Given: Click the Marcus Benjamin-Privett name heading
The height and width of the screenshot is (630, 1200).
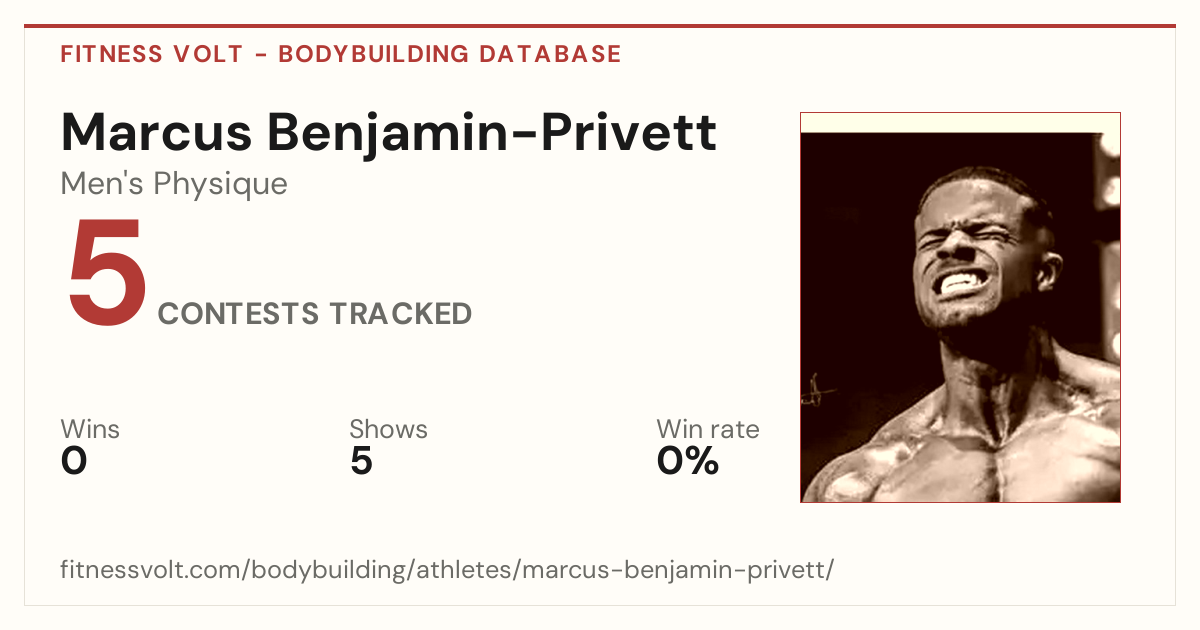Looking at the screenshot, I should pos(389,132).
